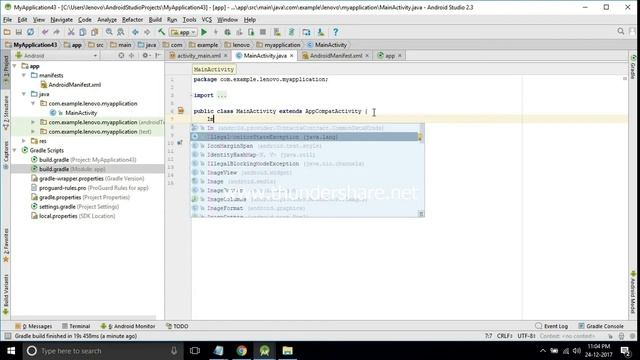Screen dimensions: 640x360
Task: Select MainActivity in project tree
Action: click(81, 113)
